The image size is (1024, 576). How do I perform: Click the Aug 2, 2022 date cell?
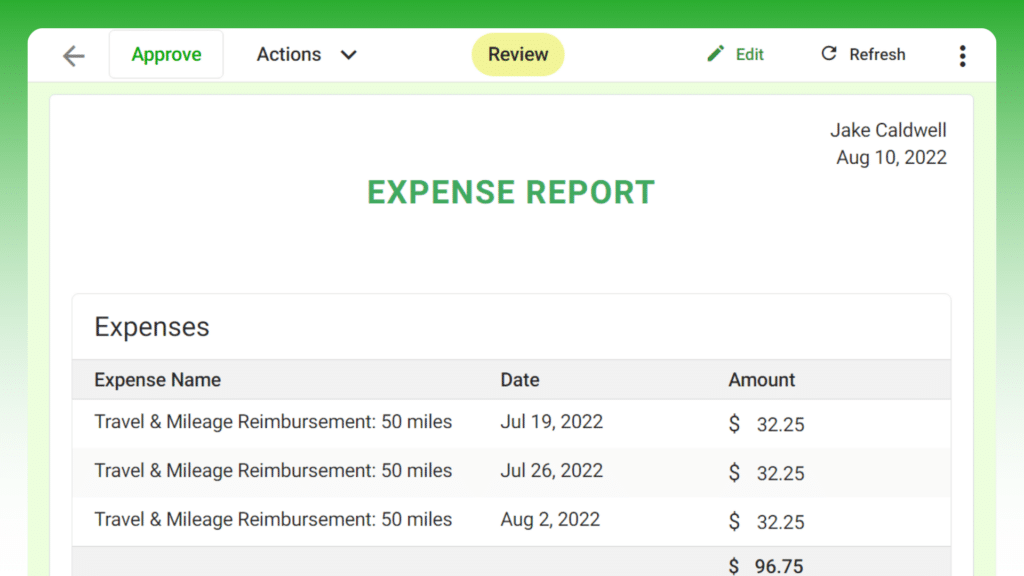pyautogui.click(x=550, y=520)
